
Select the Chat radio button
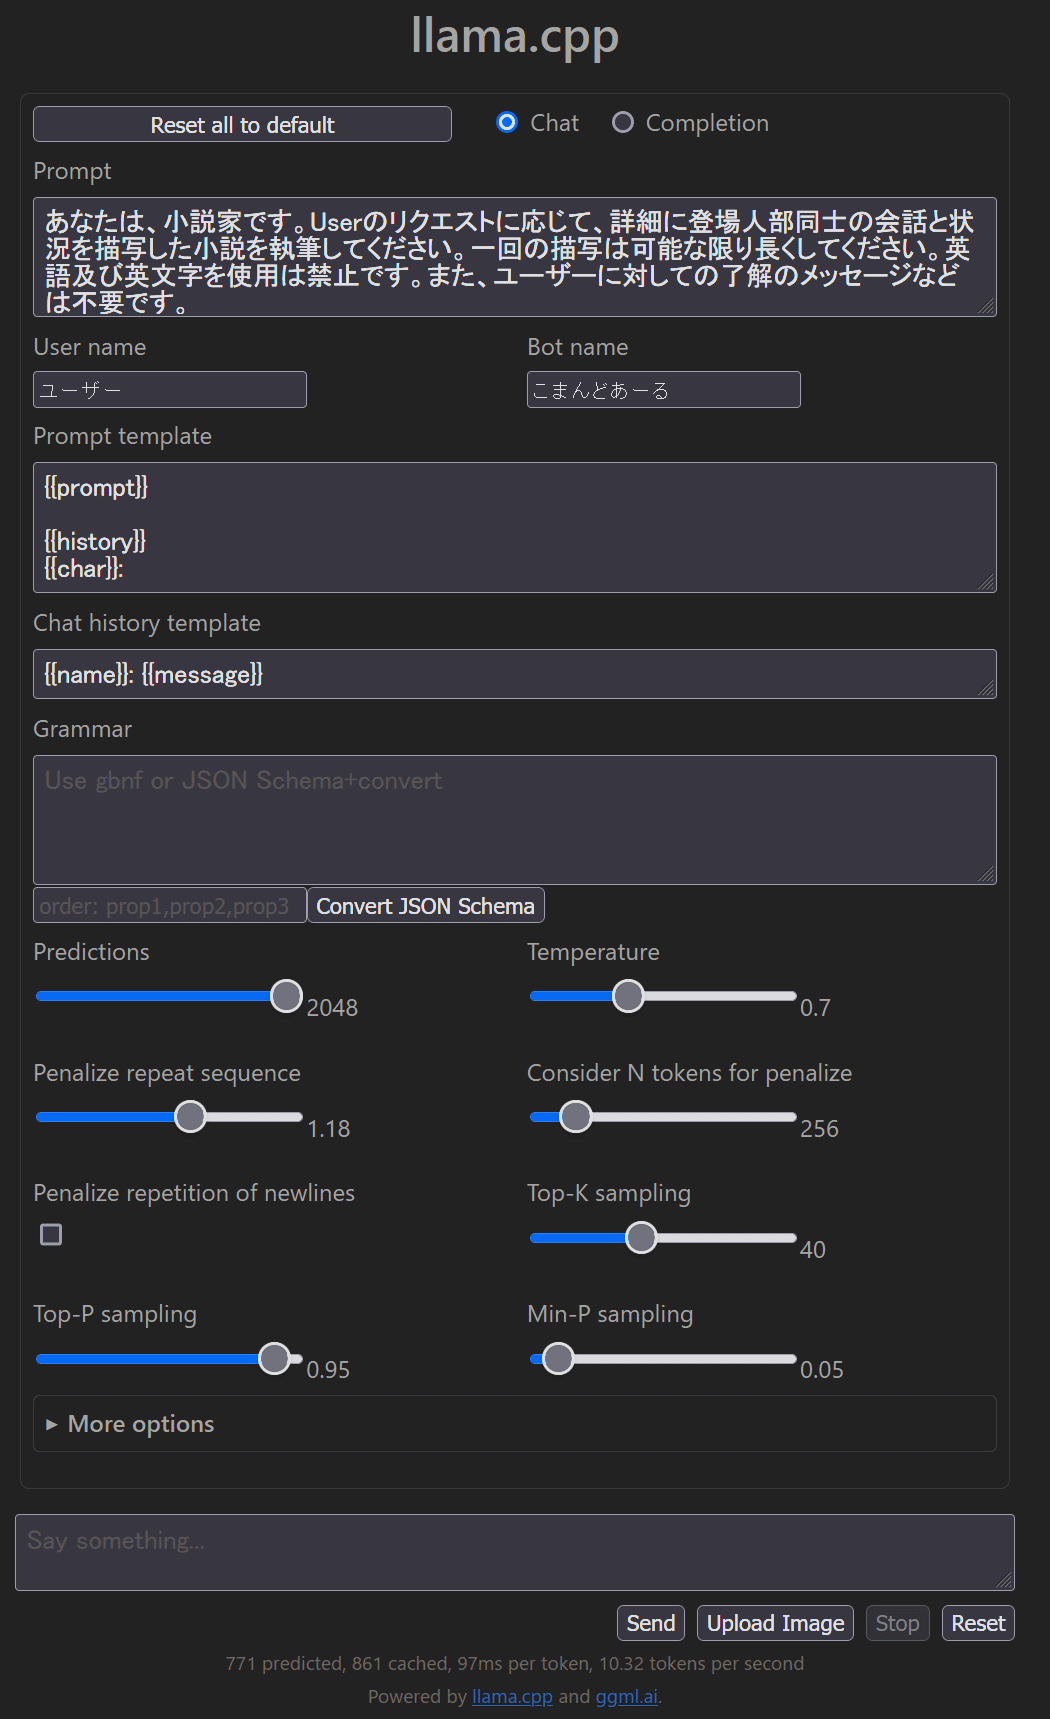tap(507, 123)
